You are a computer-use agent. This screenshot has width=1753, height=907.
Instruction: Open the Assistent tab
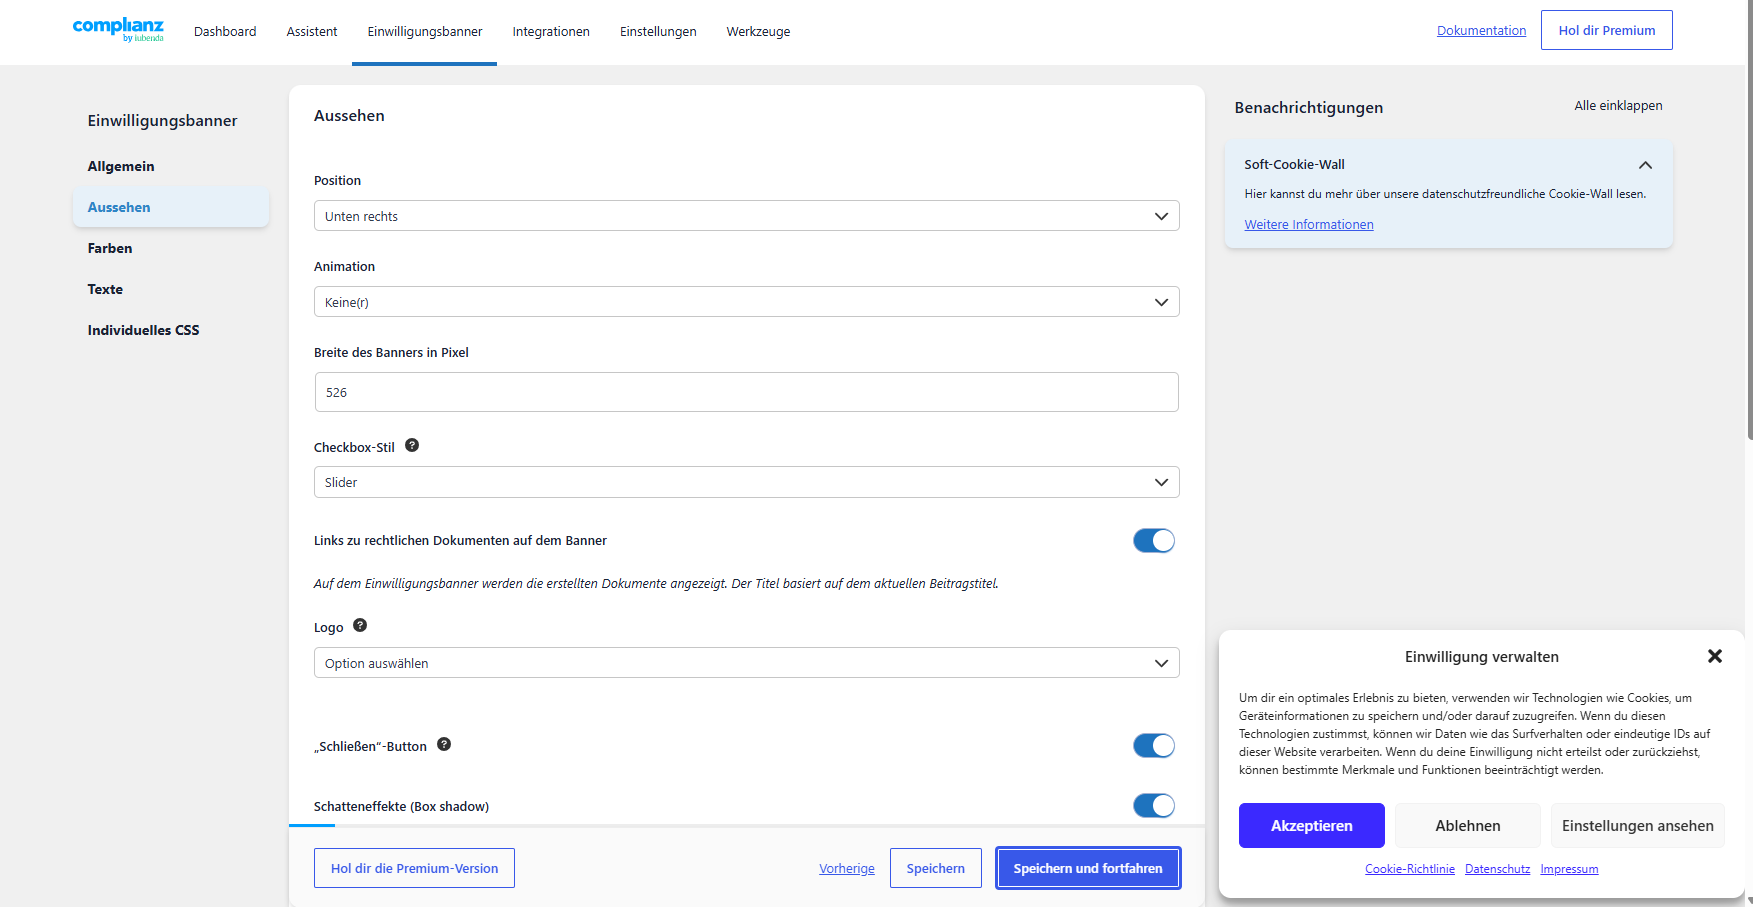(312, 32)
